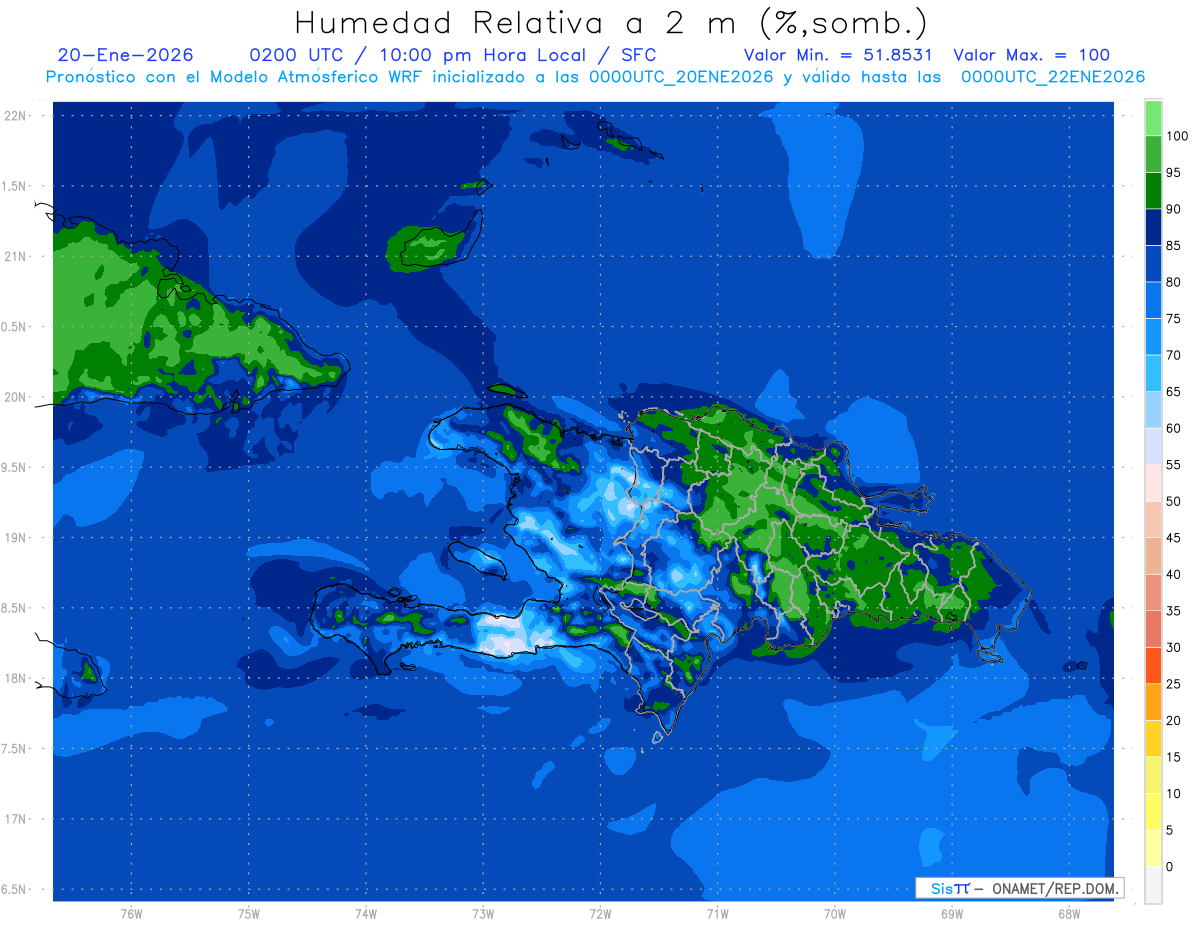Viewport: 1200px width, 927px height.
Task: Click the "45" legend value
Action: coord(1173,538)
